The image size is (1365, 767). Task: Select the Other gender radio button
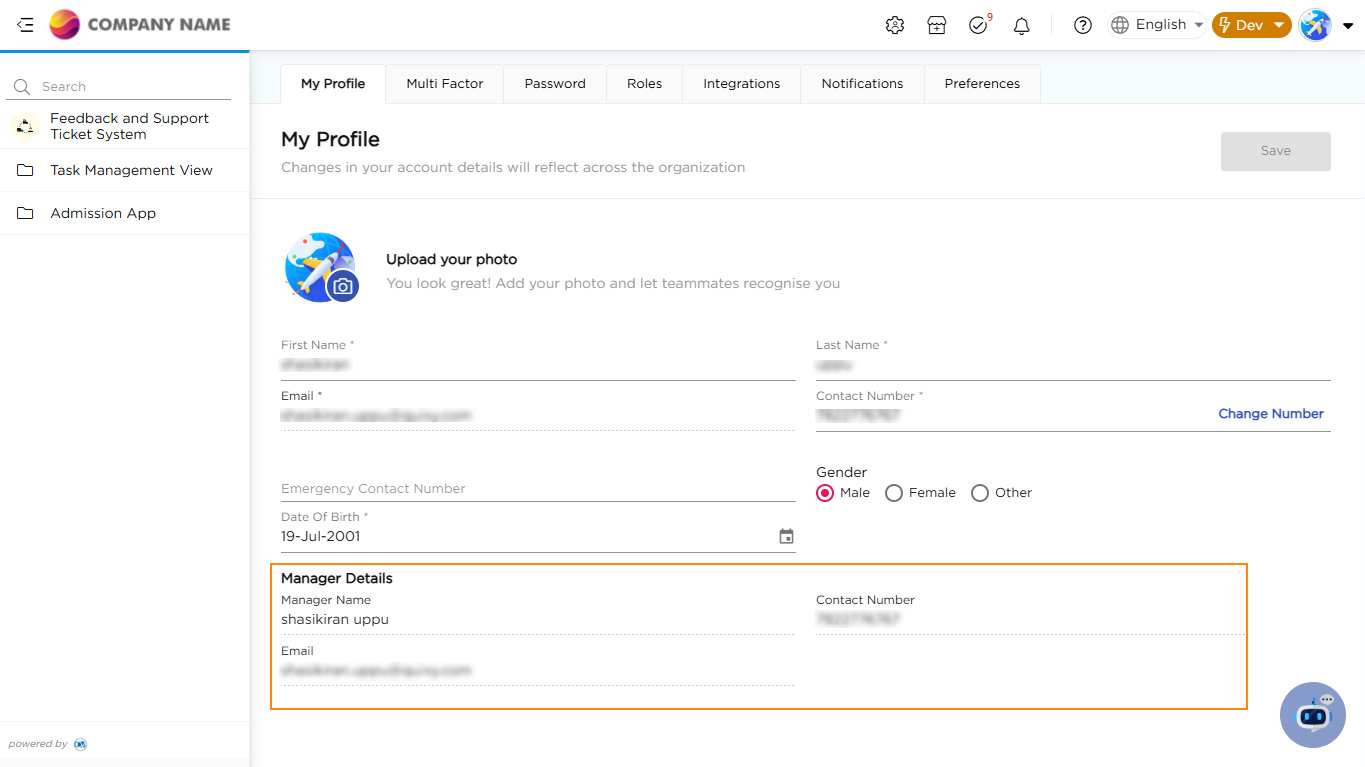coord(980,493)
